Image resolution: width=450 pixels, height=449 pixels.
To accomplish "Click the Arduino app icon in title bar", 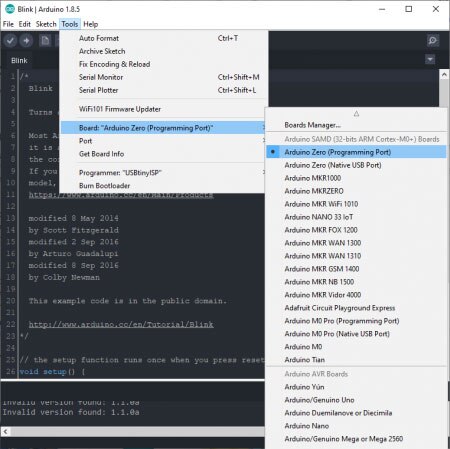I will (x=9, y=9).
